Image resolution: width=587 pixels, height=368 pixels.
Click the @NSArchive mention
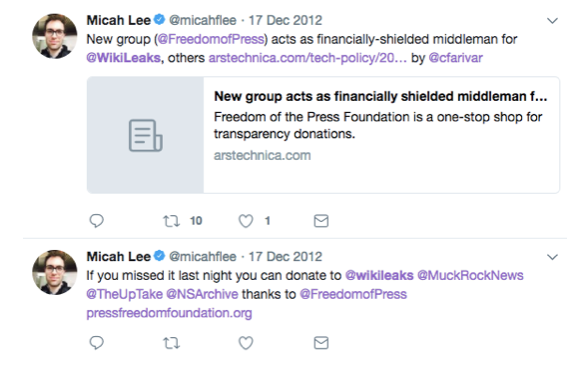coord(202,294)
